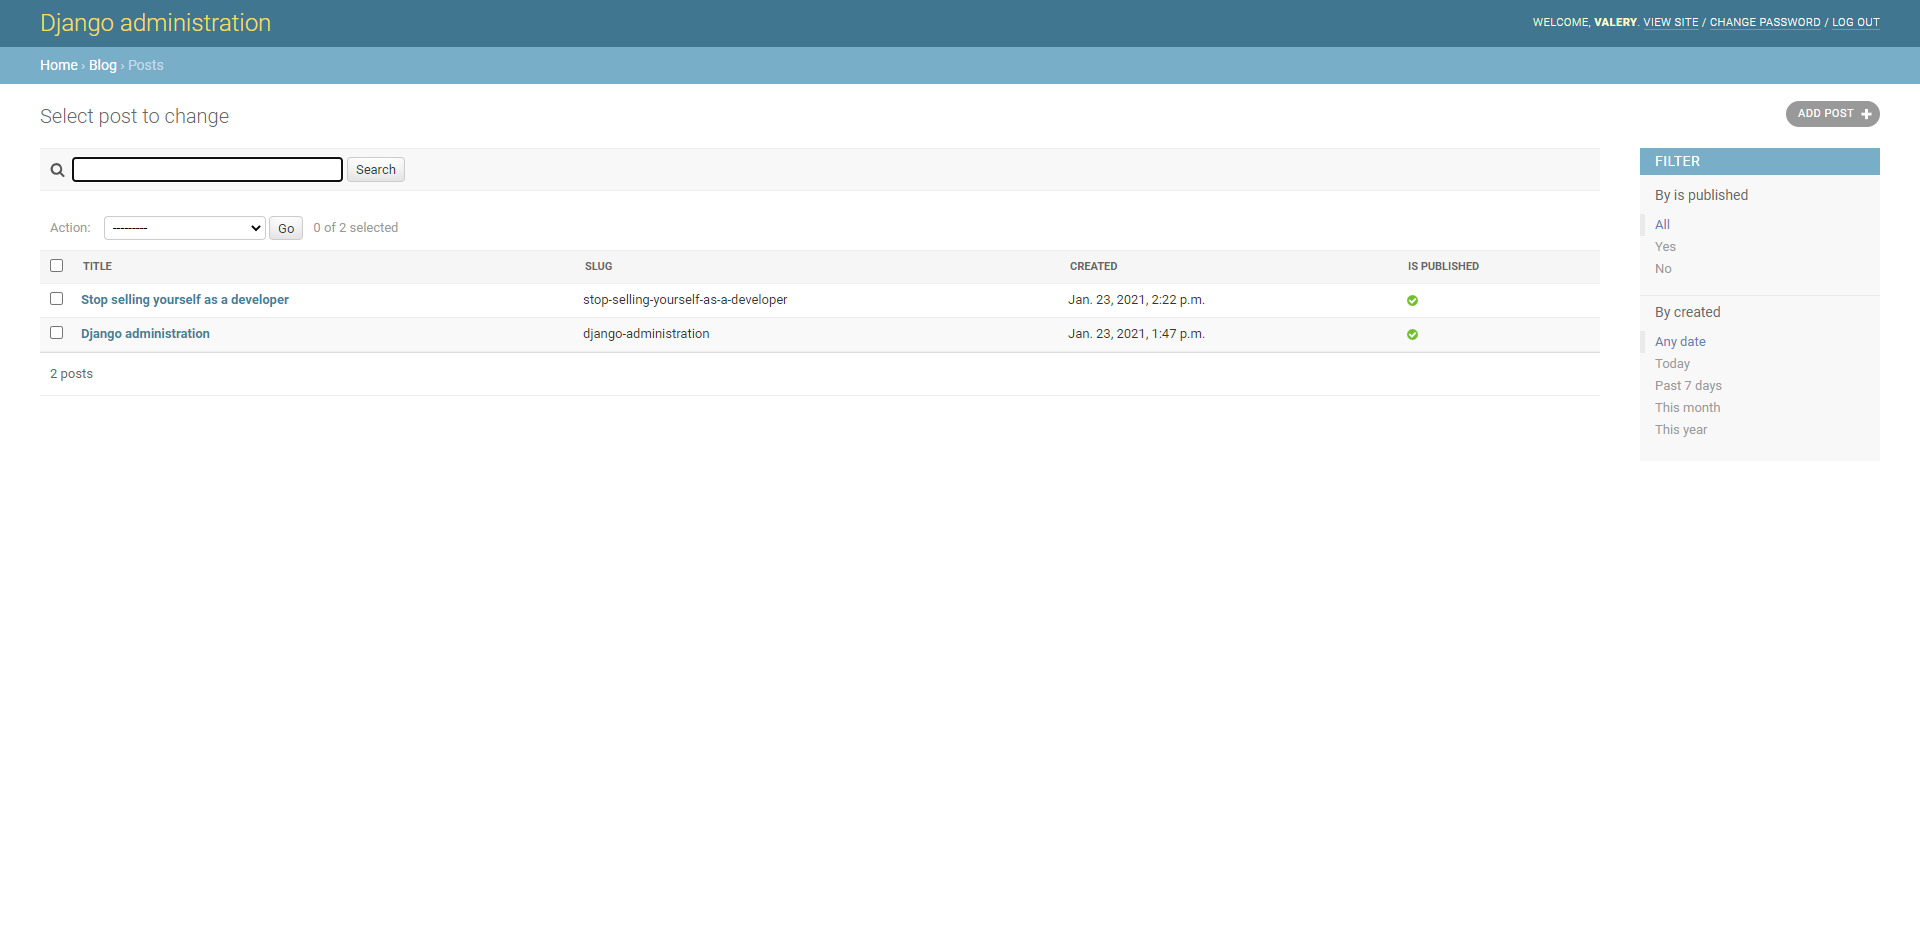Filter is published by Yes

pyautogui.click(x=1665, y=247)
